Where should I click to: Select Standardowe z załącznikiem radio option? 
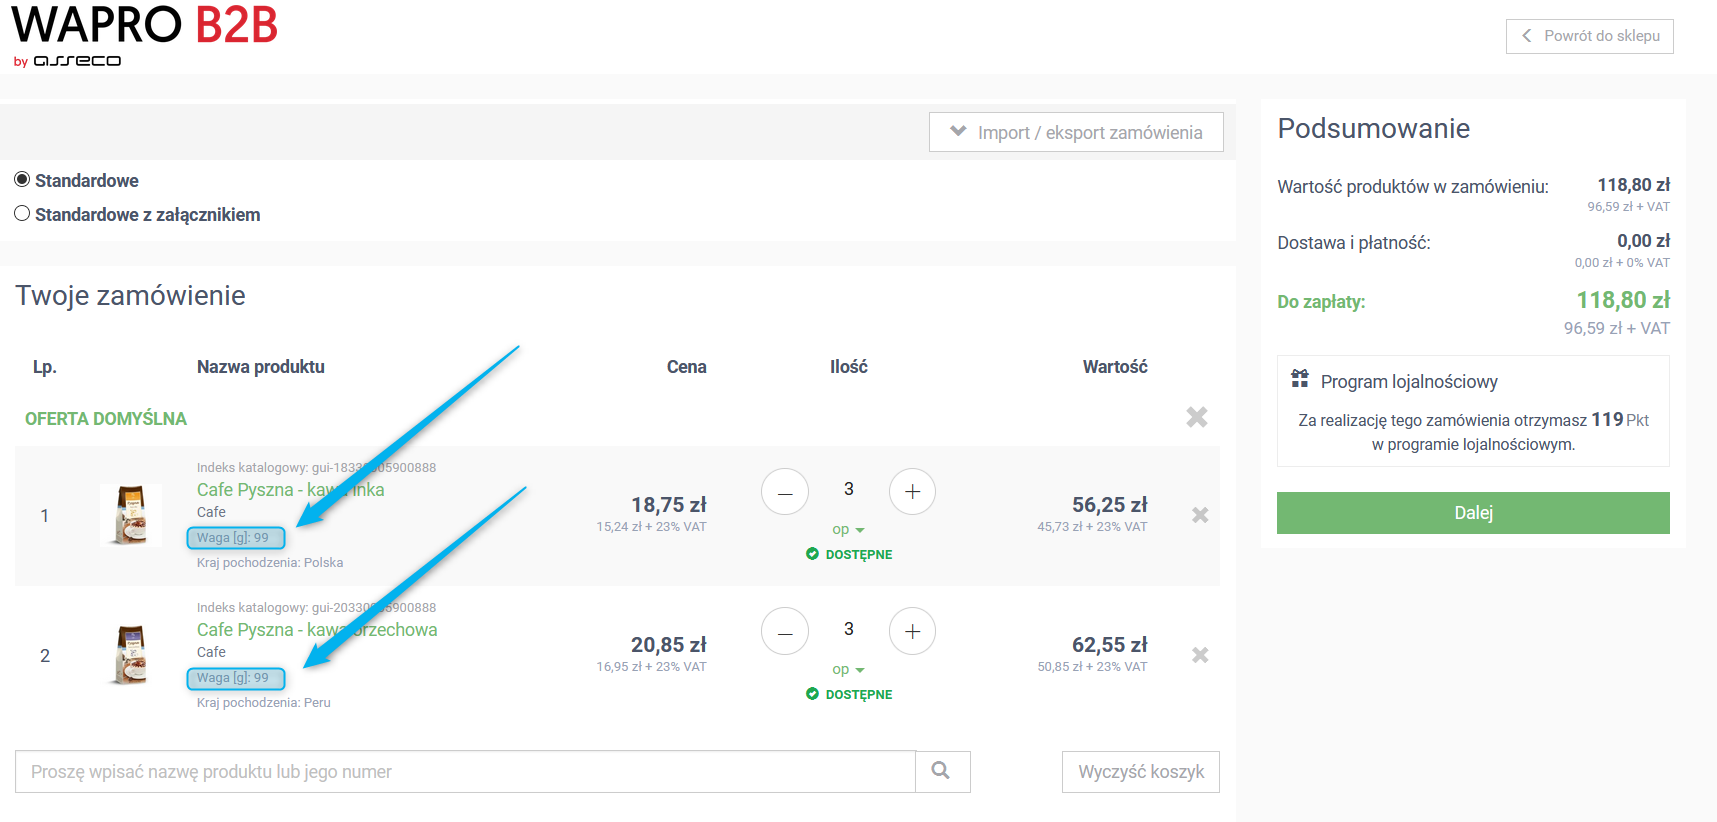pos(22,214)
